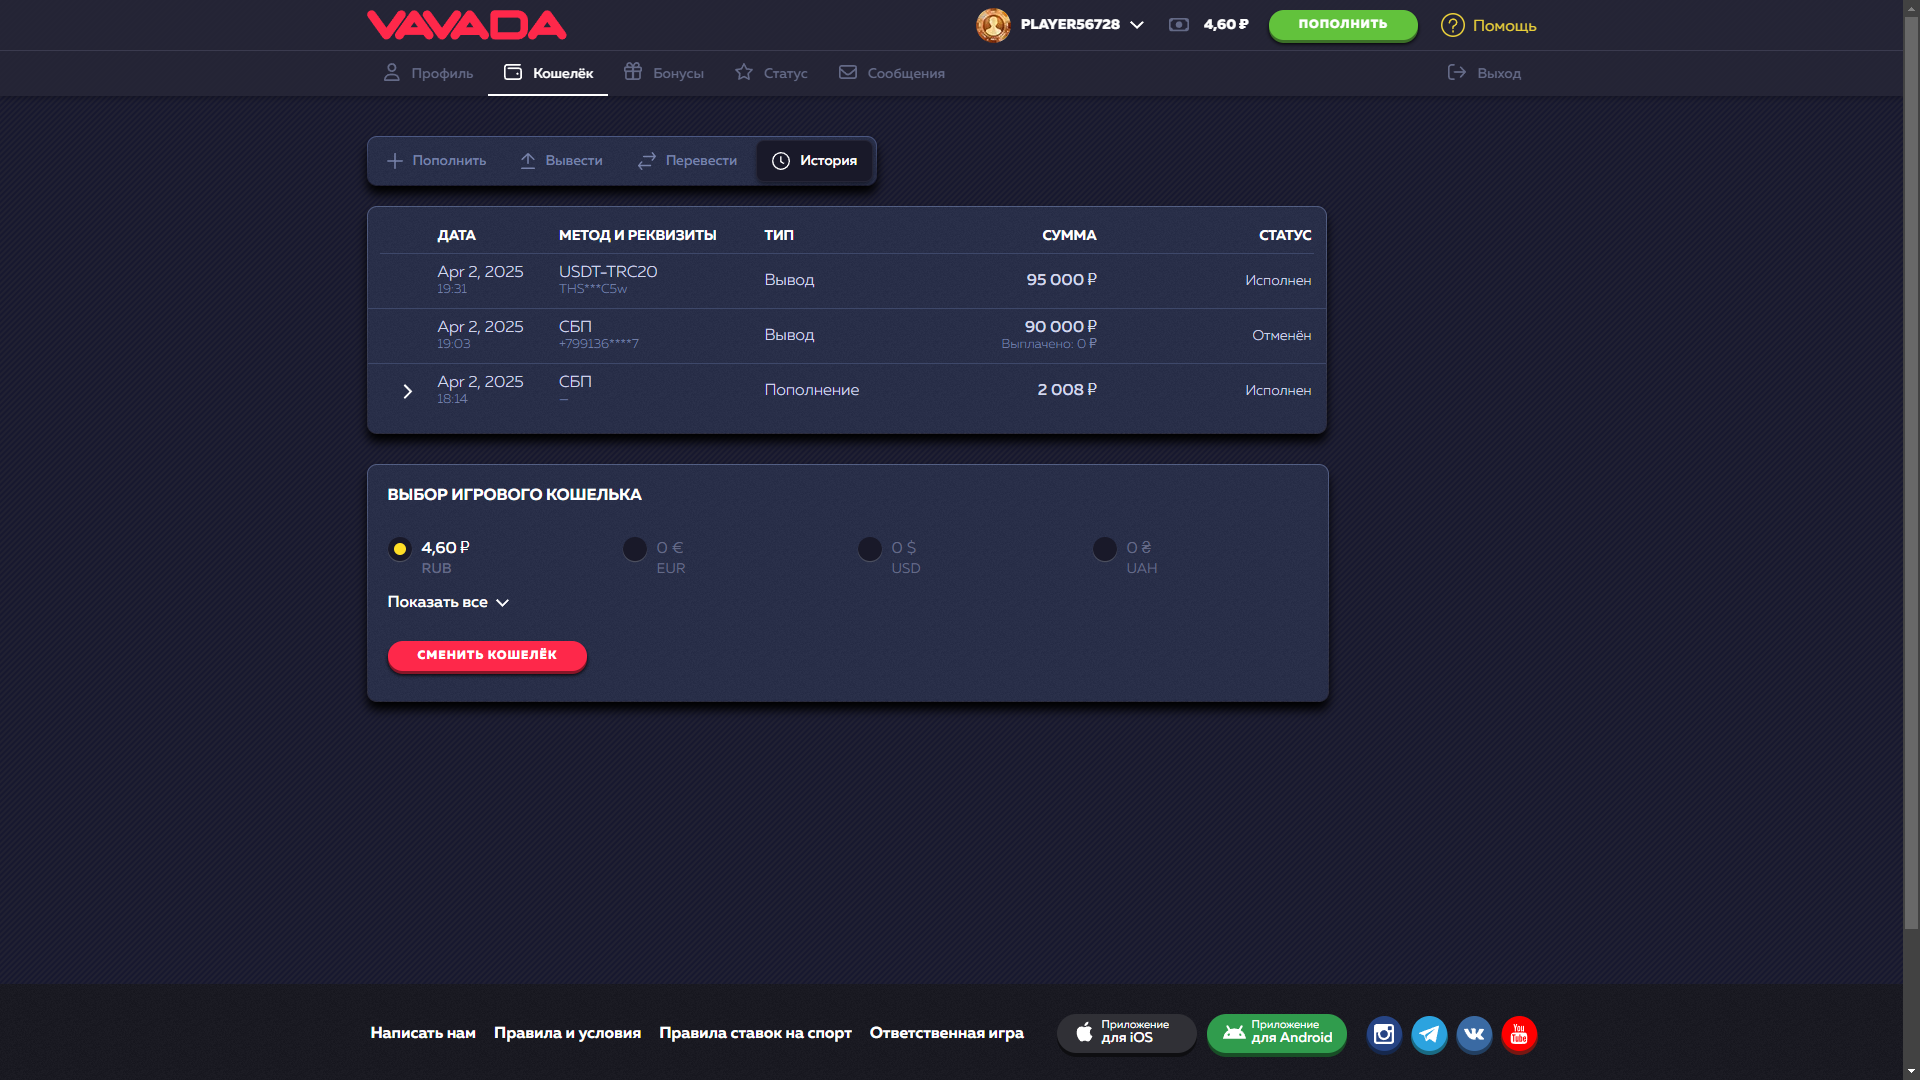Image resolution: width=1920 pixels, height=1080 pixels.
Task: Click the wallet balance money icon
Action: click(1179, 25)
